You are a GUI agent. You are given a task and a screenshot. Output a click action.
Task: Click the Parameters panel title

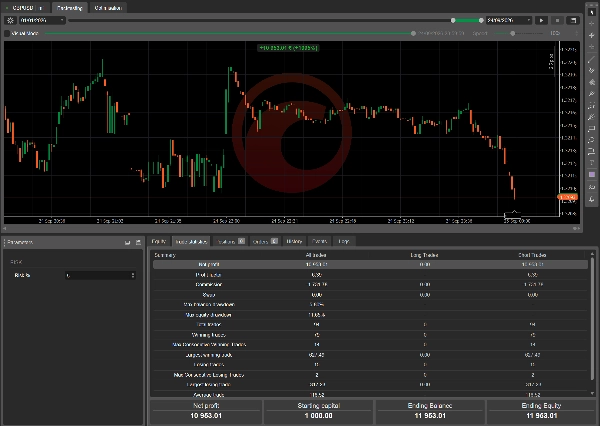20,242
